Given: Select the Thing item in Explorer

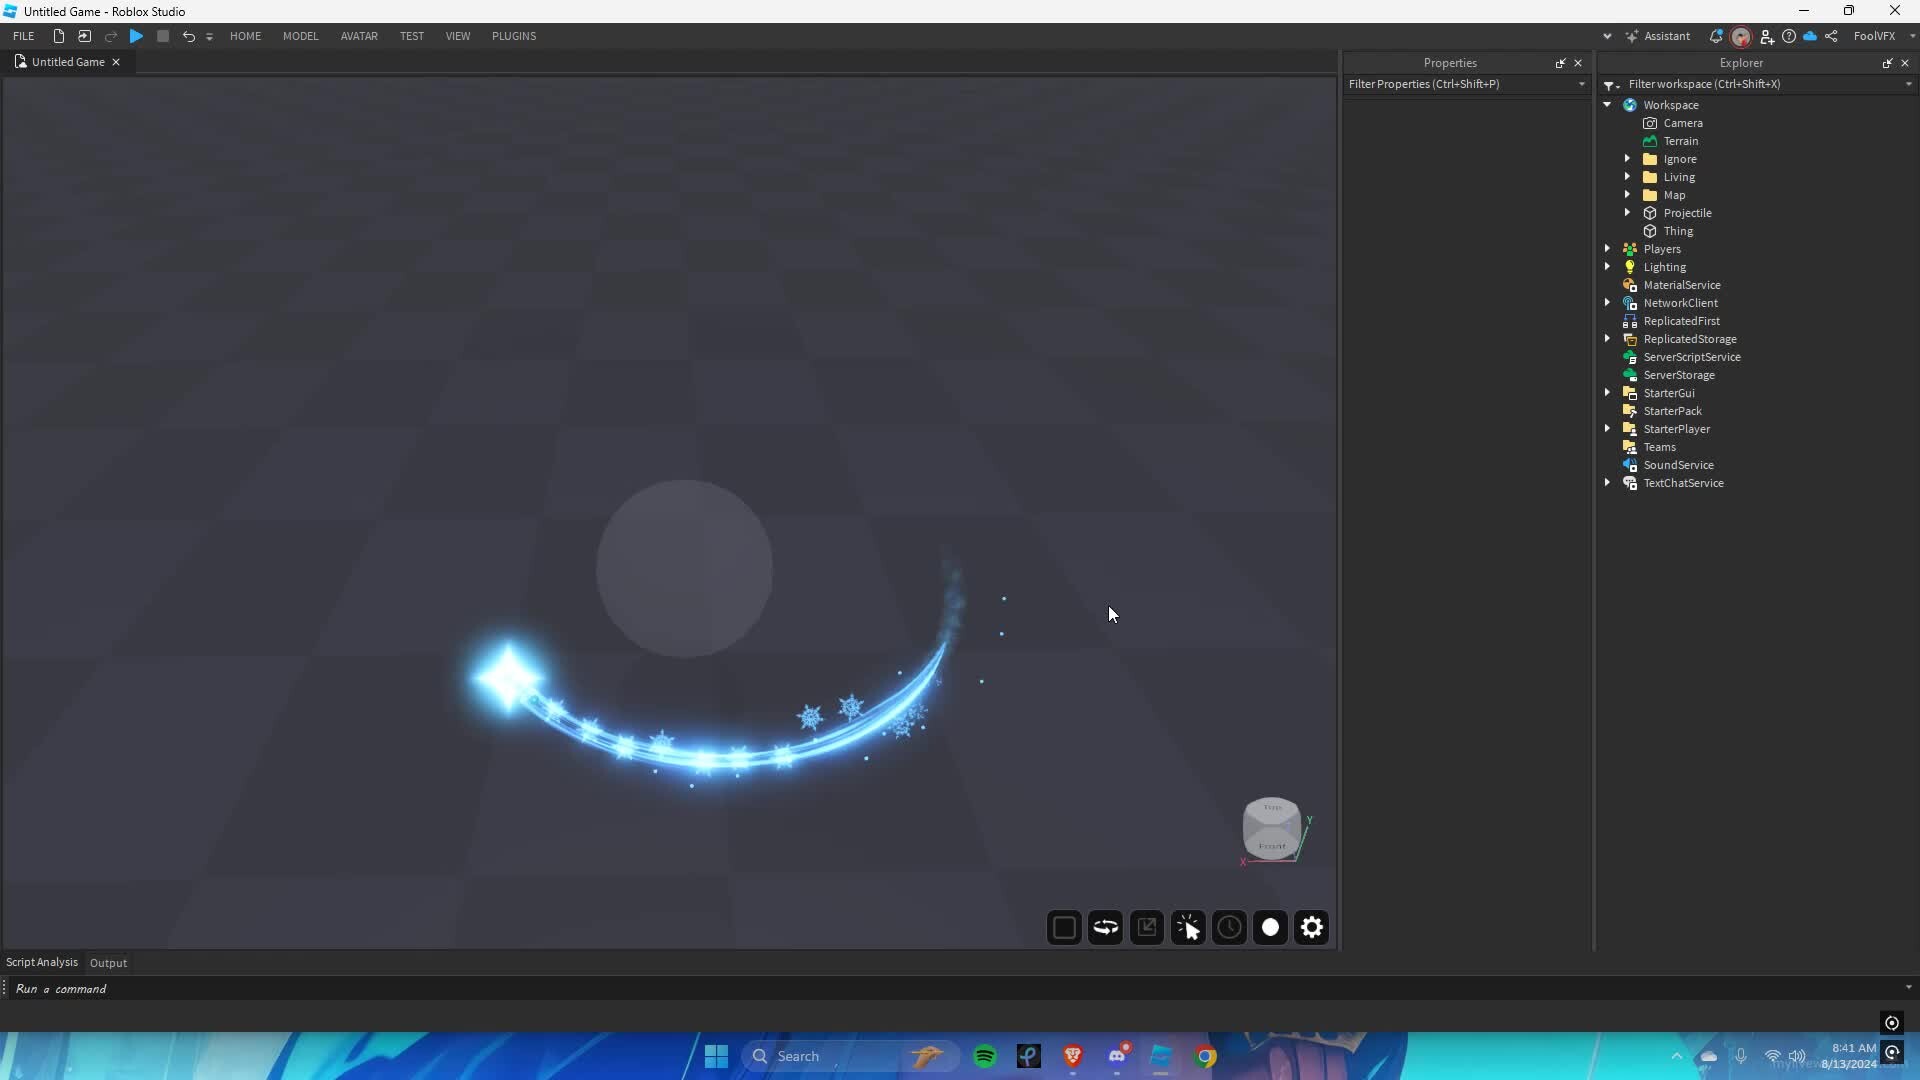Looking at the screenshot, I should tap(1679, 231).
